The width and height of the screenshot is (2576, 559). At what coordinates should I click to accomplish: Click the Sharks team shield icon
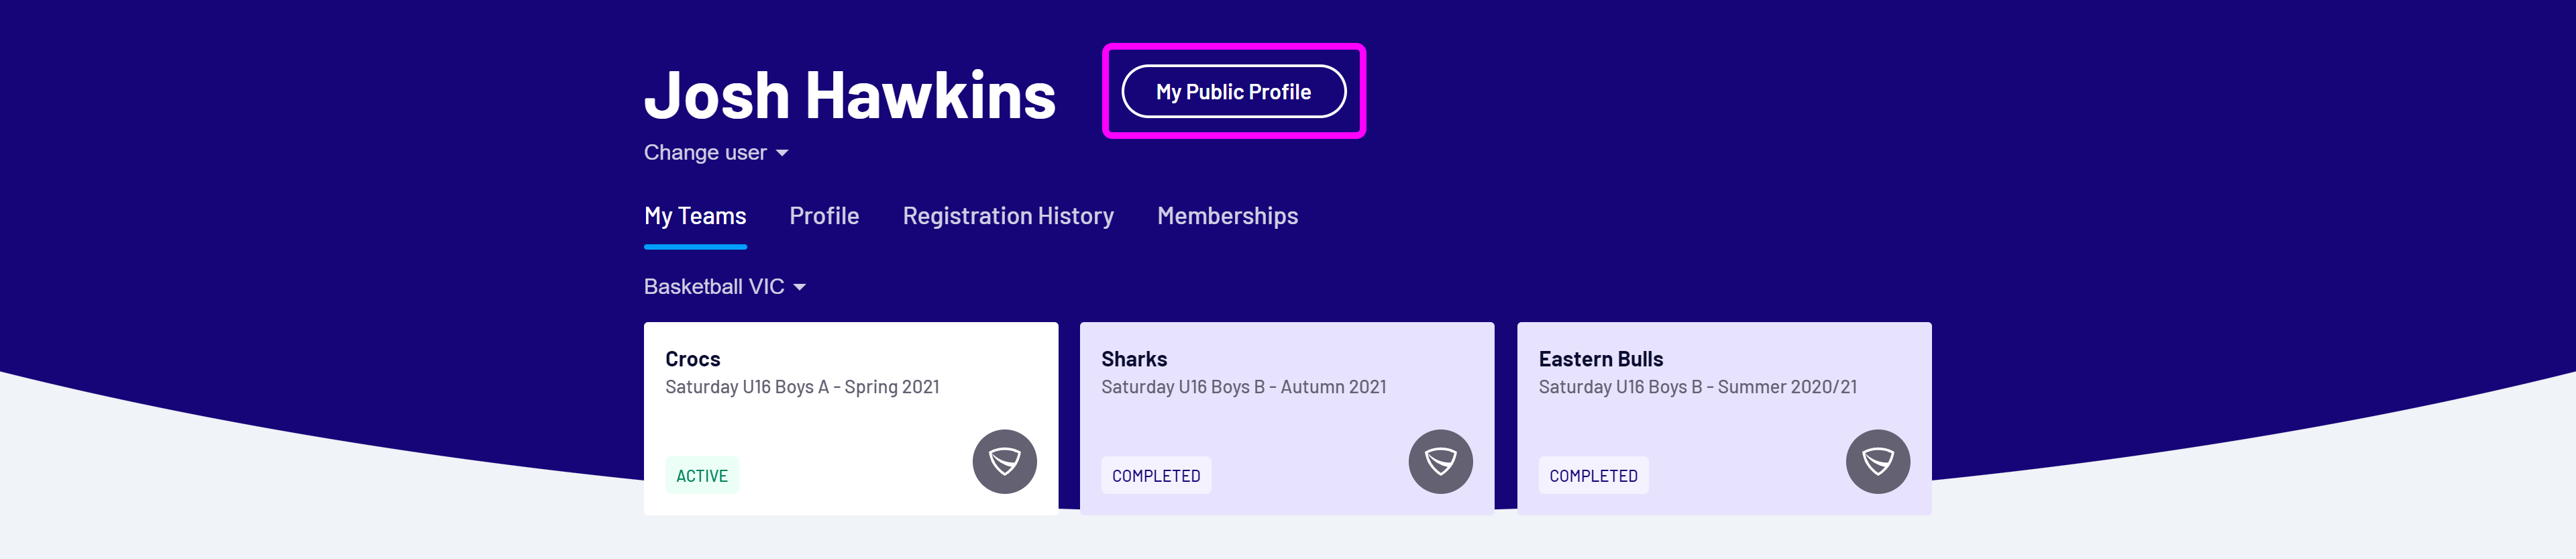1441,462
